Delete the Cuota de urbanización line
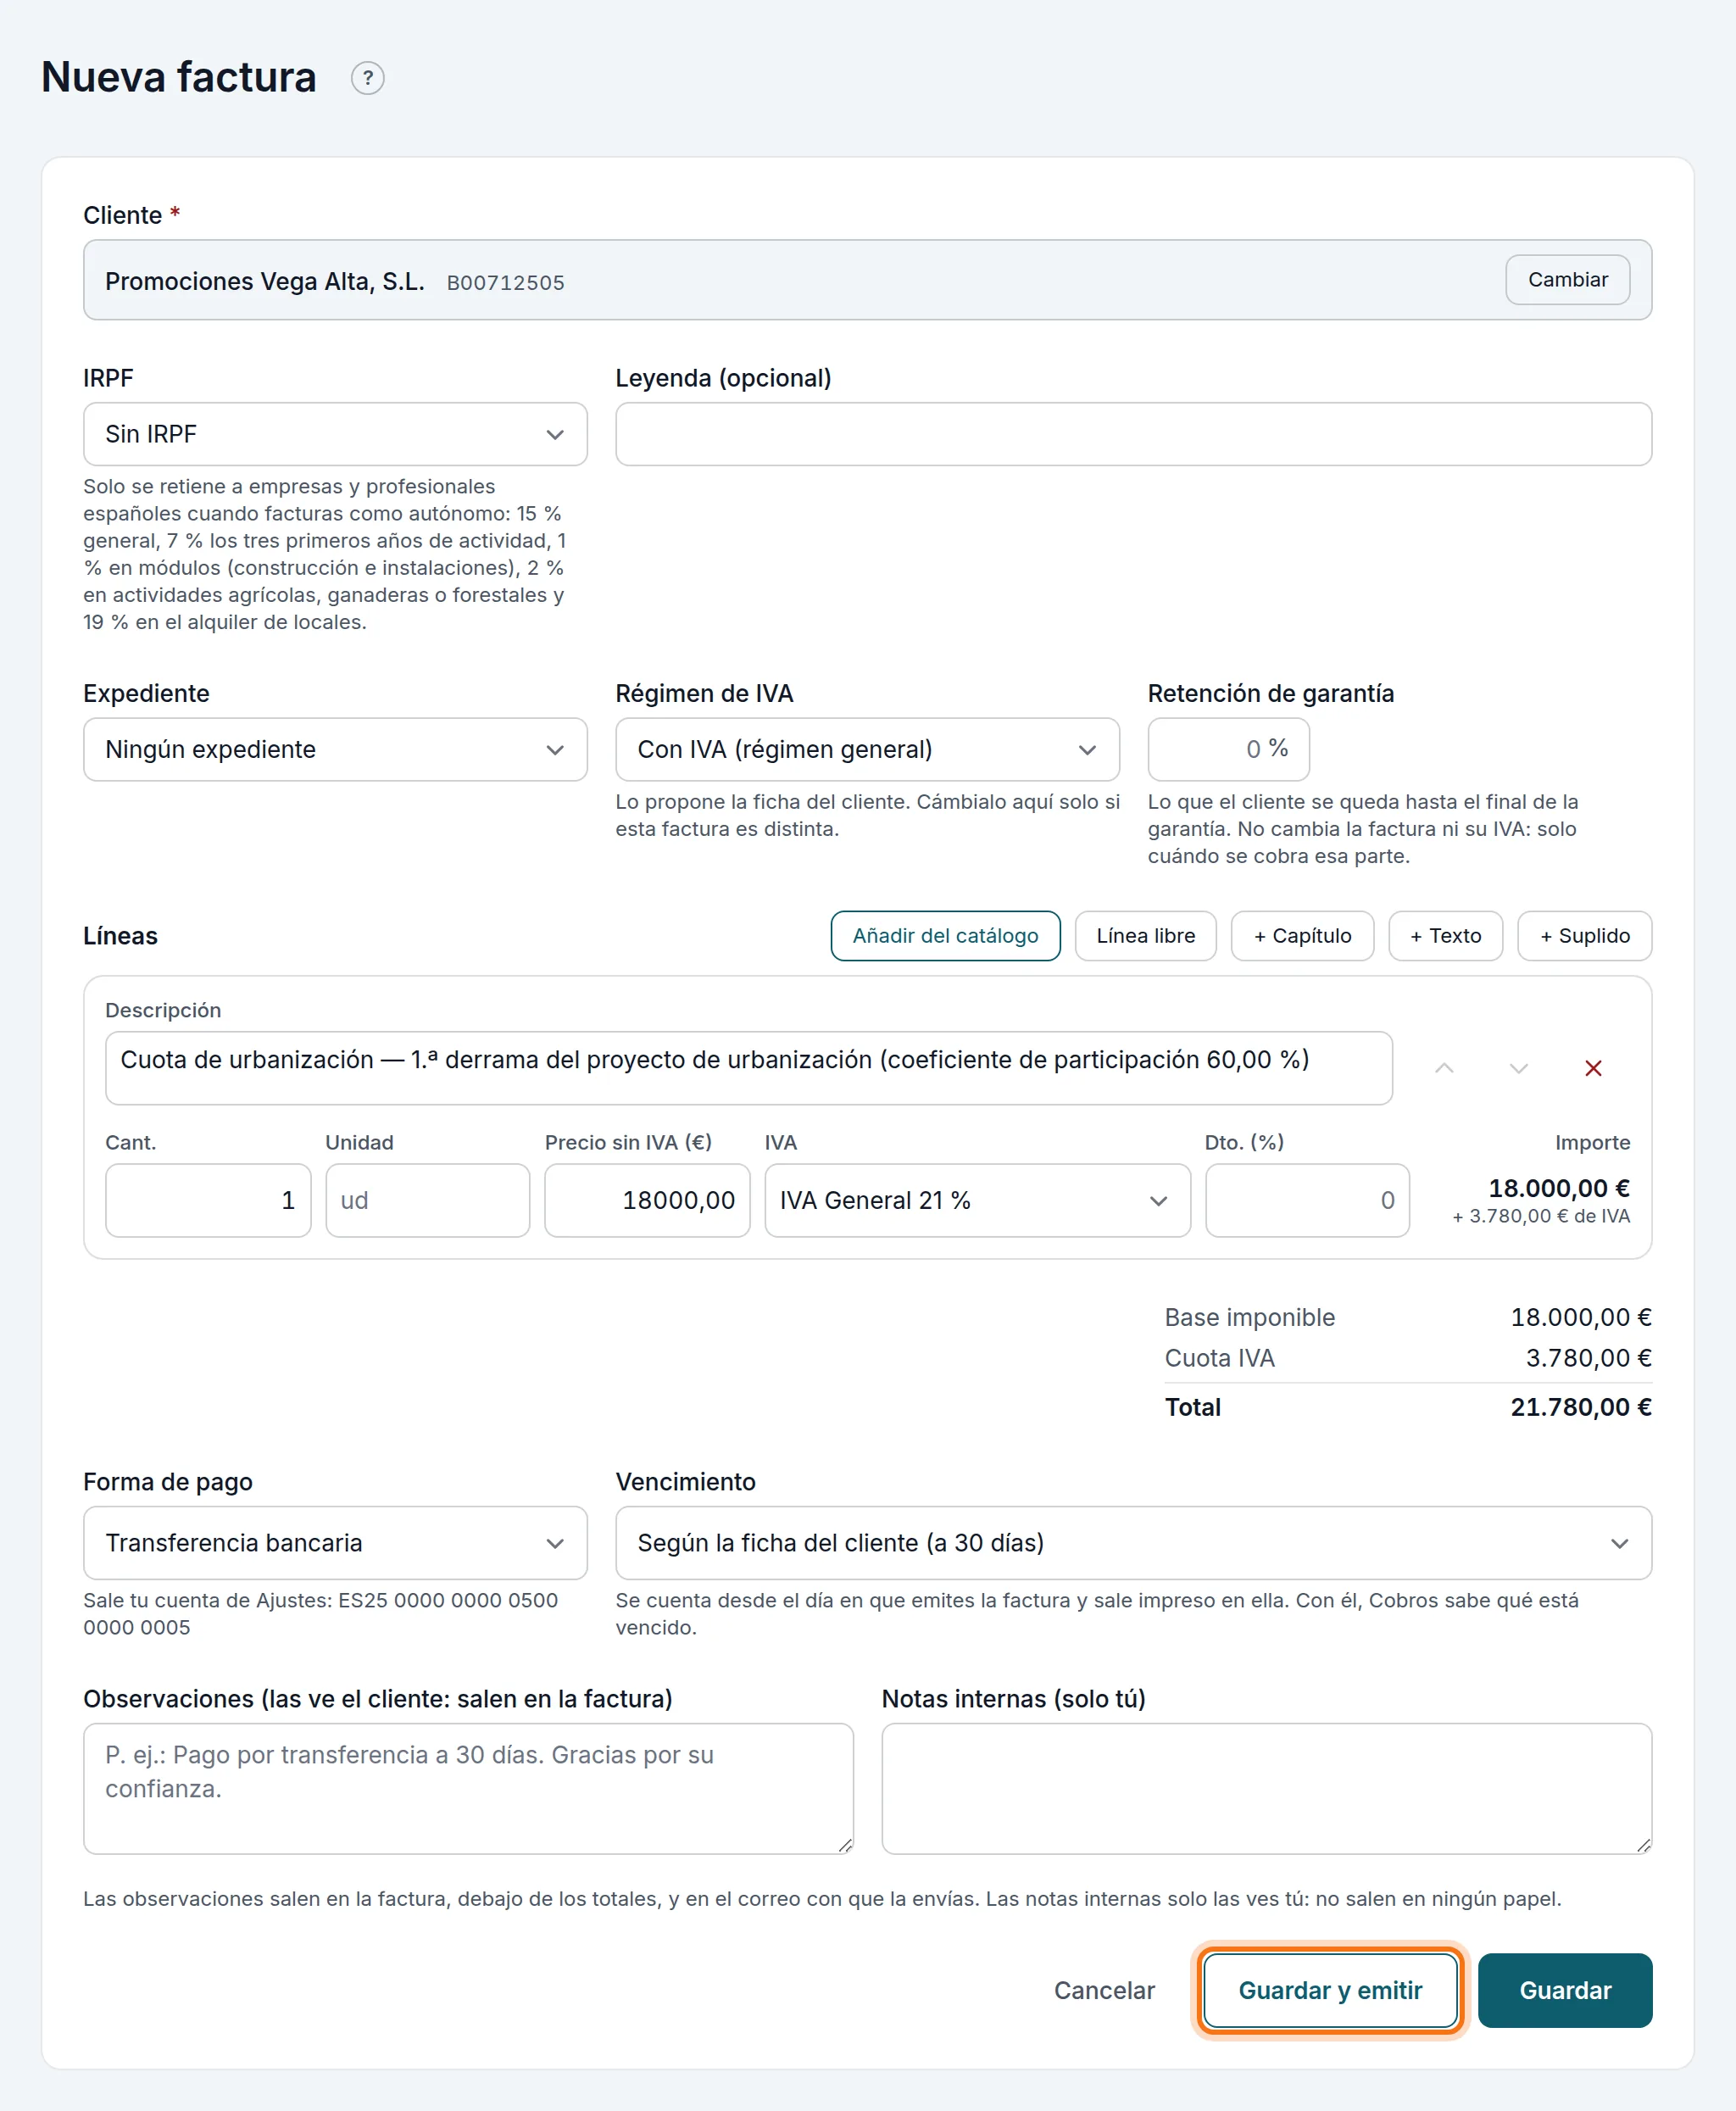Viewport: 1736px width, 2111px height. (1593, 1068)
